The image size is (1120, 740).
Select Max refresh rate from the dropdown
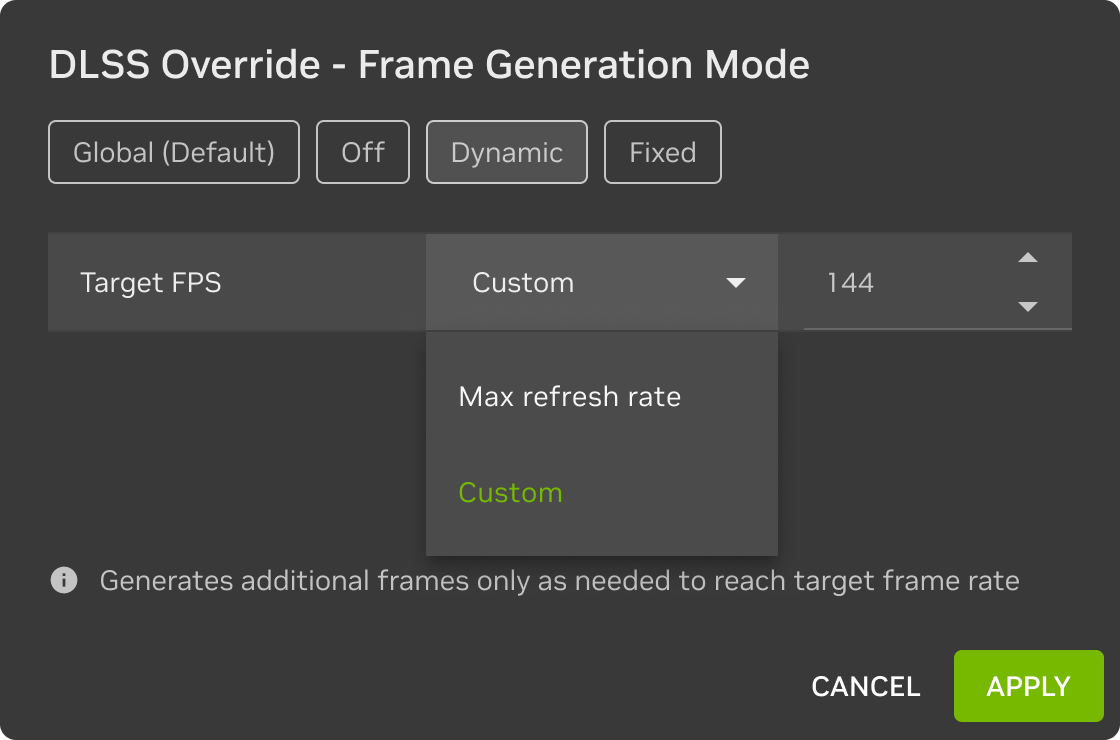click(569, 396)
